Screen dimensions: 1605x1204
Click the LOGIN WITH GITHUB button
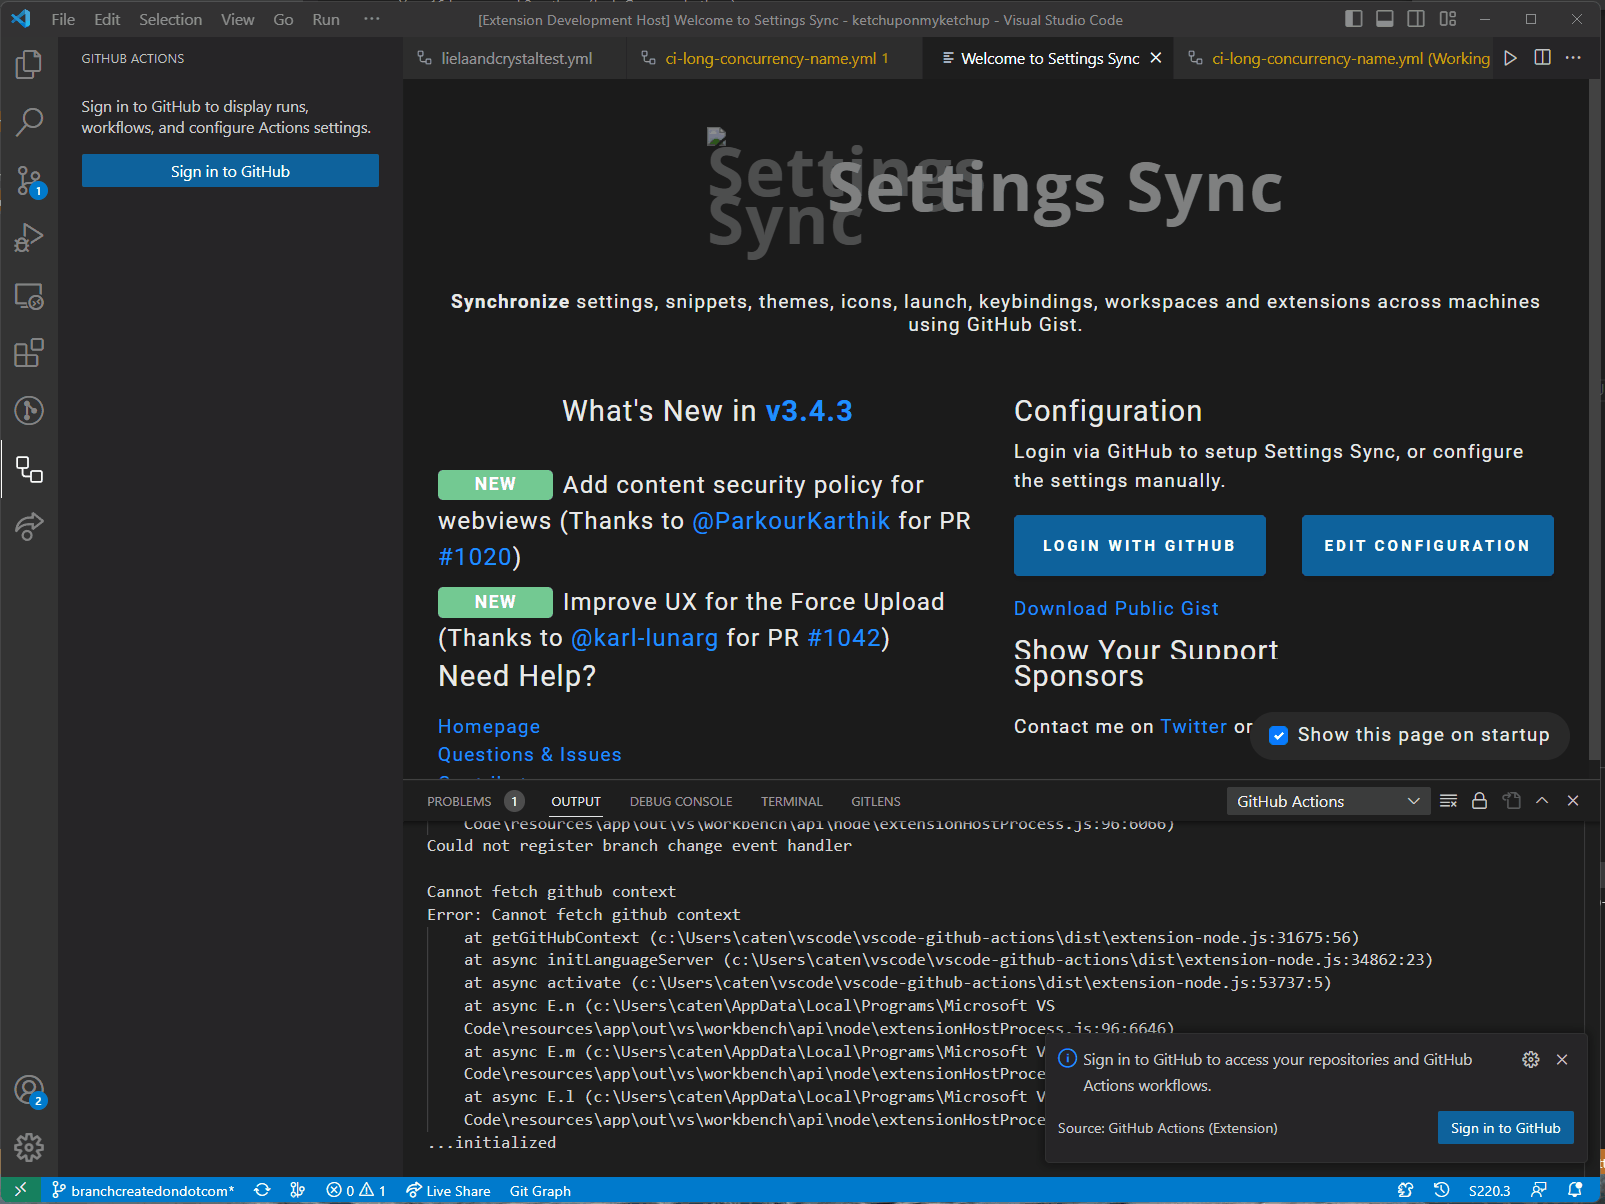[1139, 546]
